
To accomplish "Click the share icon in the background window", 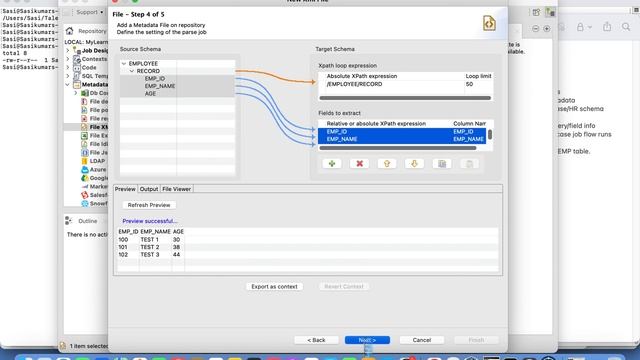I will pos(607,27).
